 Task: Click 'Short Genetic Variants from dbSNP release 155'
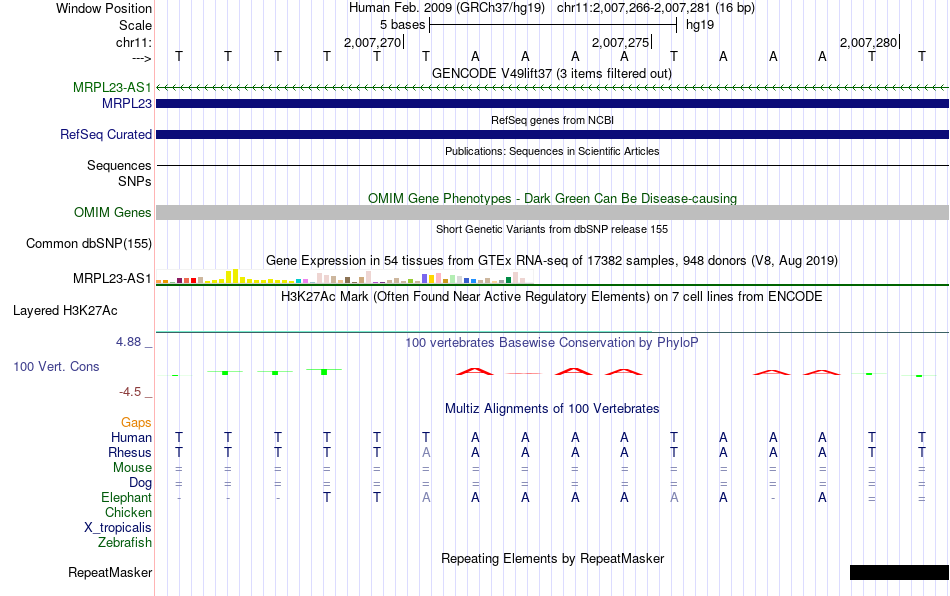(552, 229)
